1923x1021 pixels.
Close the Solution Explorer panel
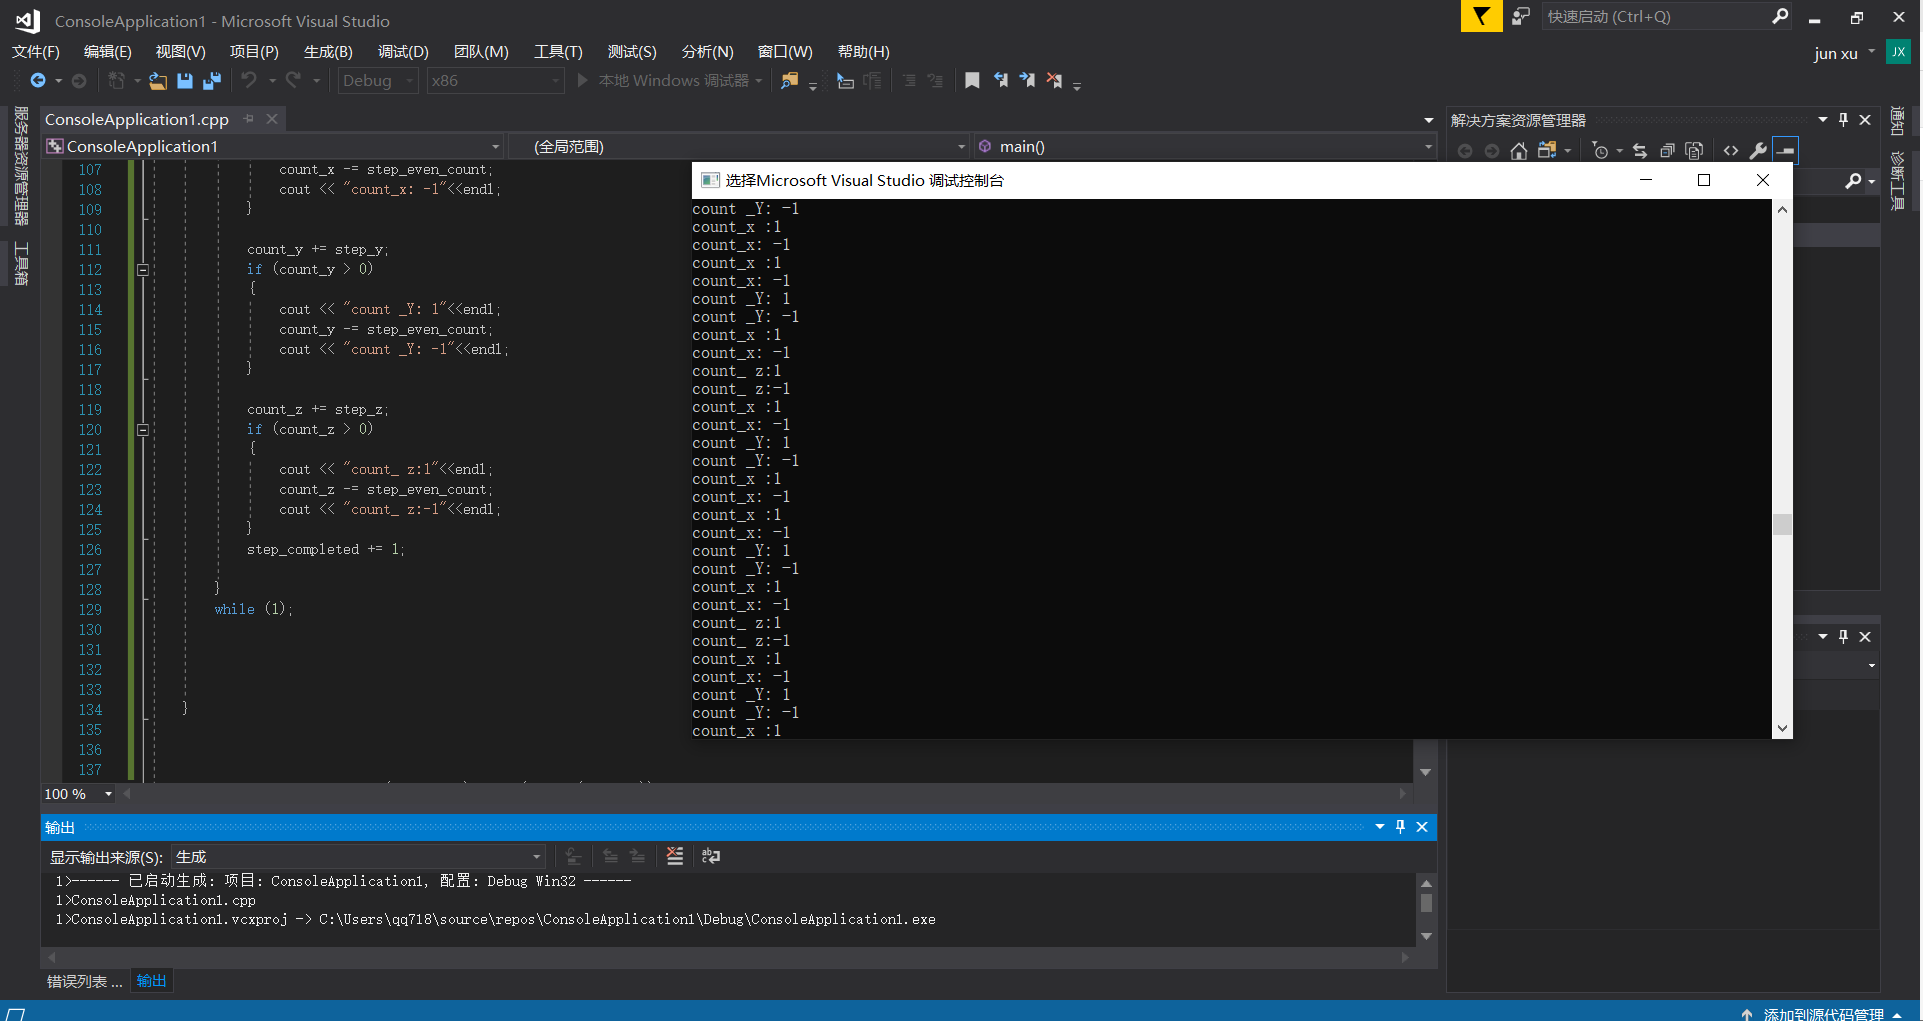(1865, 120)
